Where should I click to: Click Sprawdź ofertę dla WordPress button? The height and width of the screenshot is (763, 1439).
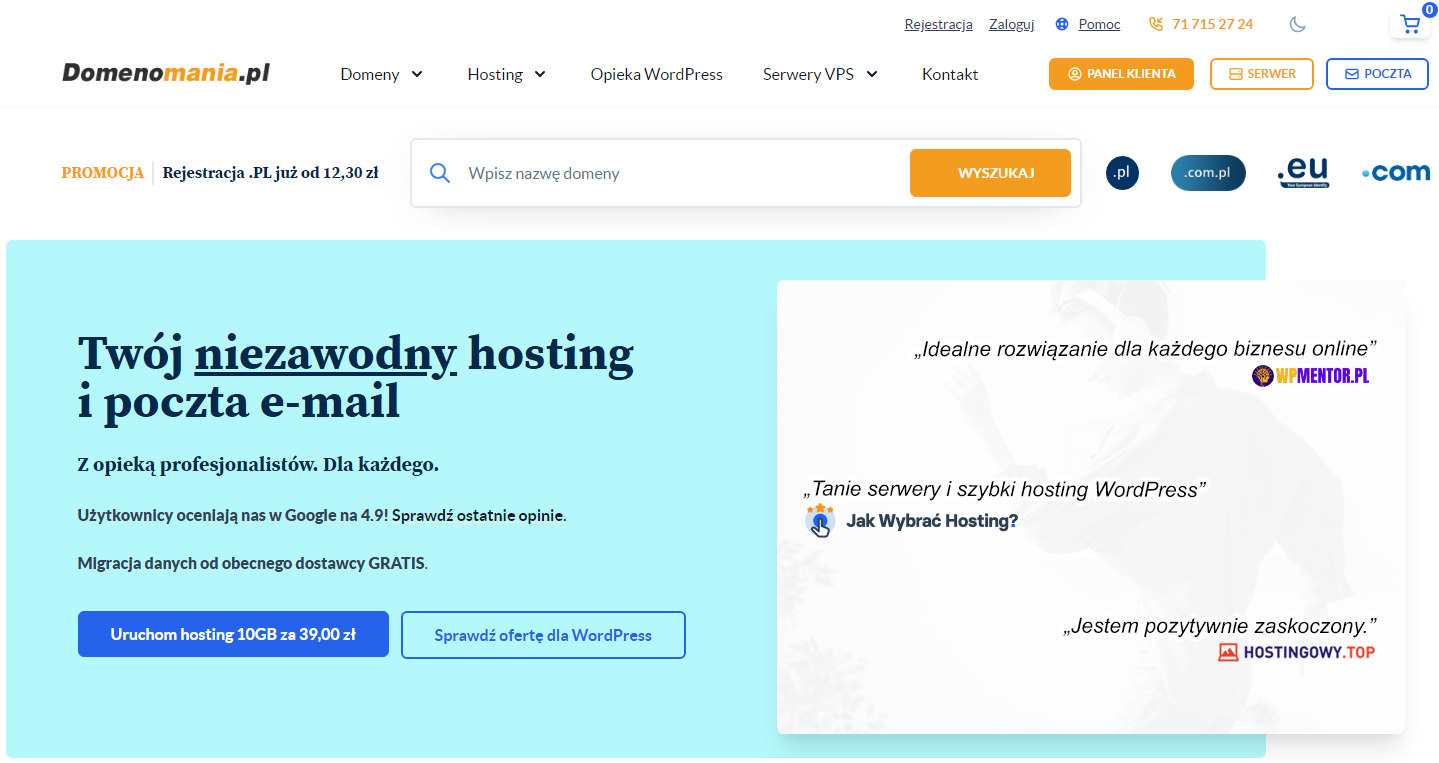pos(543,635)
